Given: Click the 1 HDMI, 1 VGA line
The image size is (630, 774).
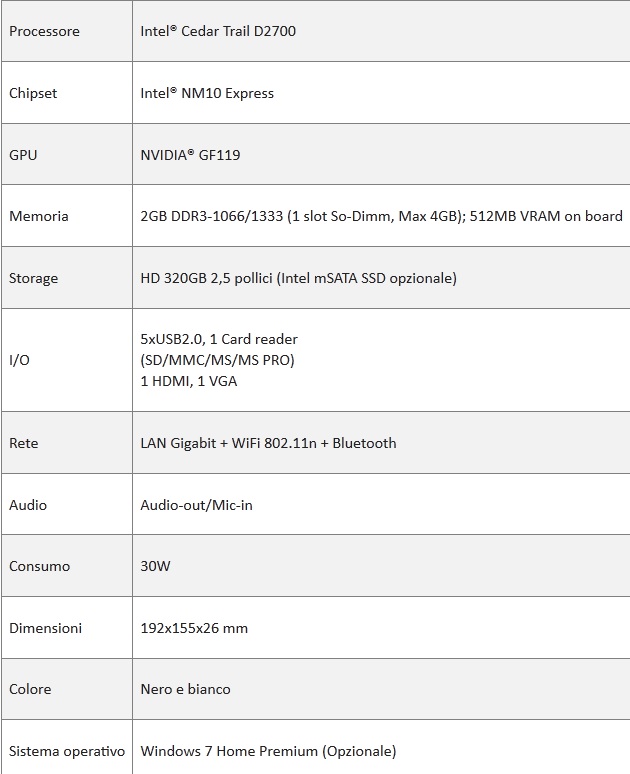Looking at the screenshot, I should coord(189,381).
